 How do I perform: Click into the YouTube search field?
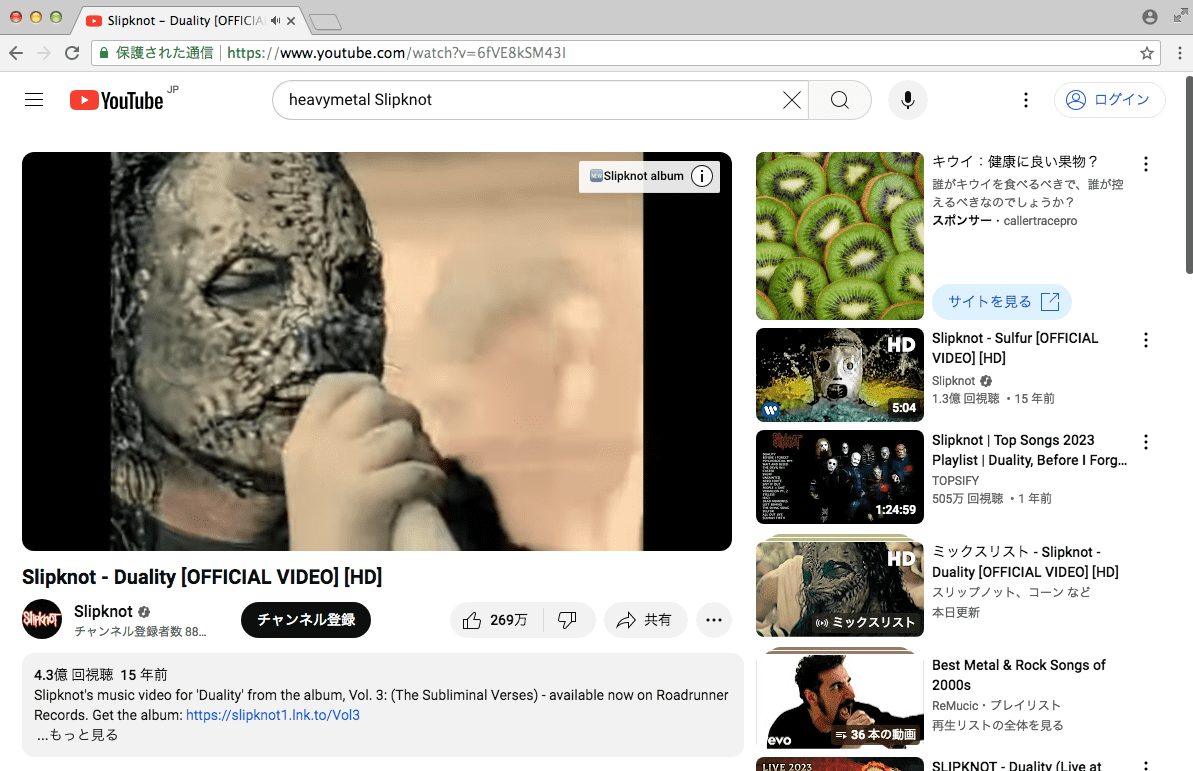(x=531, y=100)
